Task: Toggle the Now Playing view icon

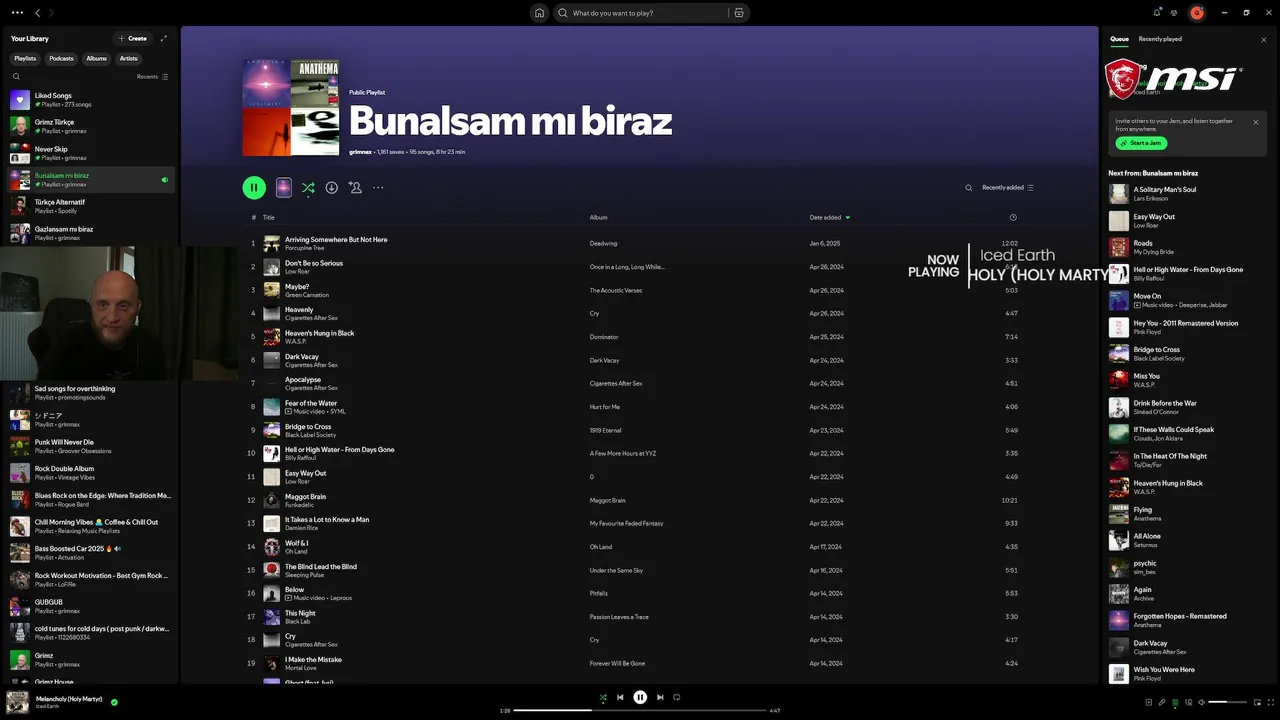Action: pyautogui.click(x=1149, y=702)
